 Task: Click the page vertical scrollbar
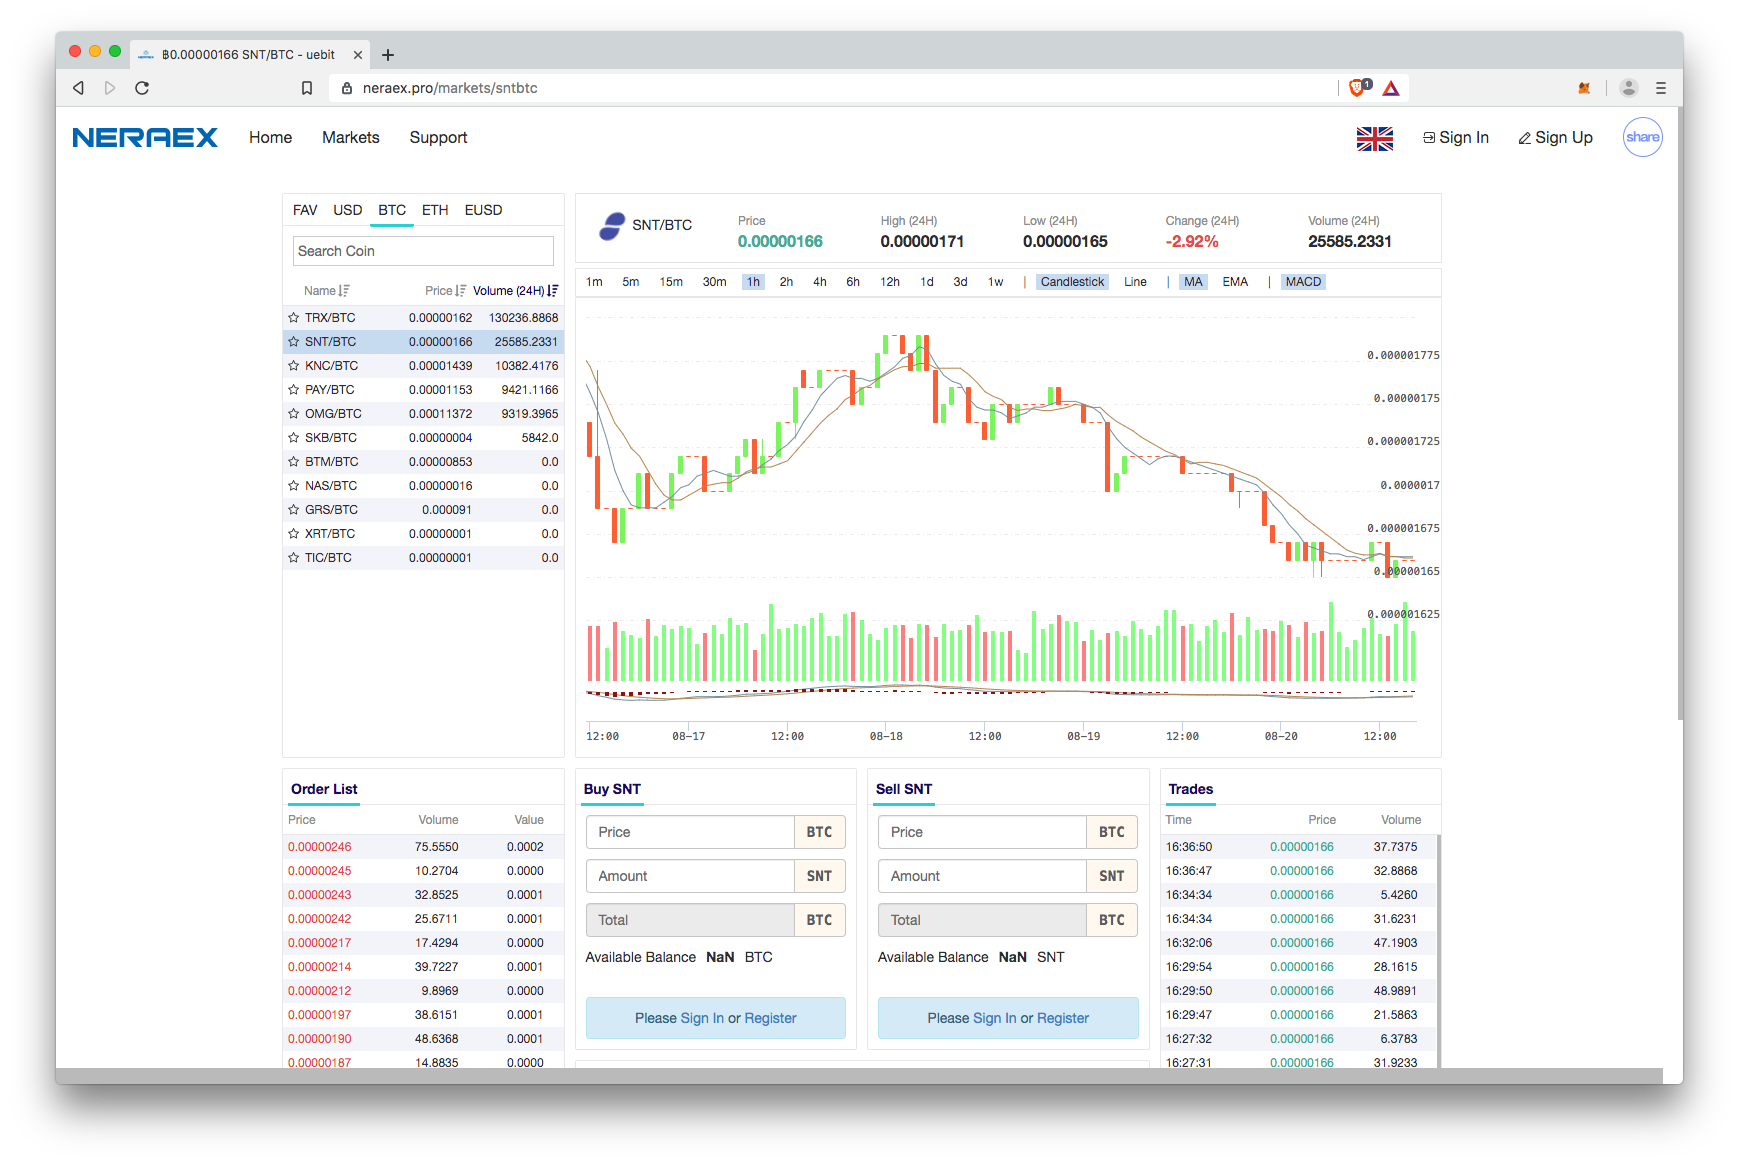[x=1680, y=413]
